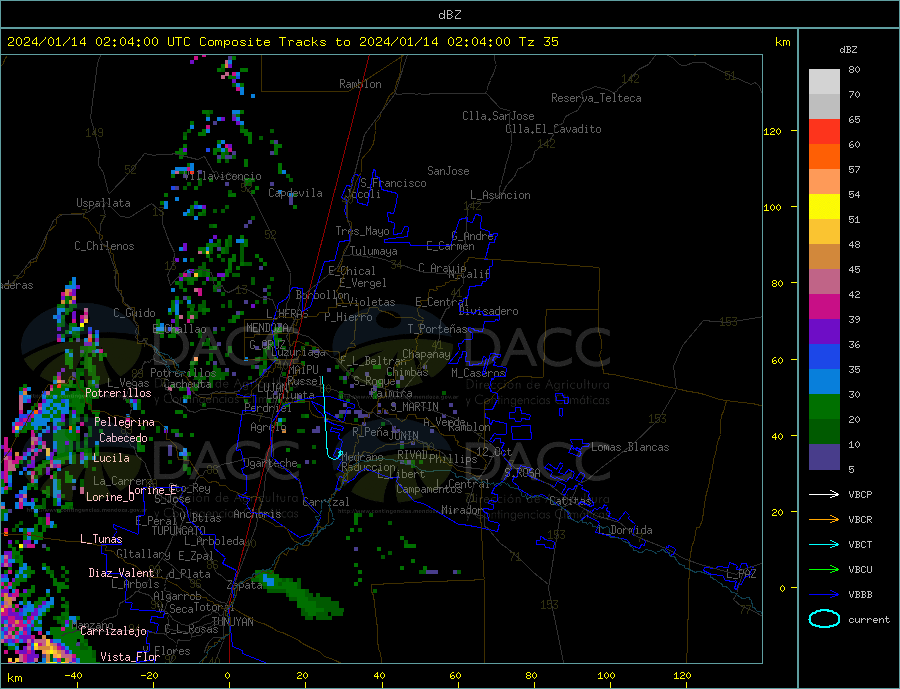Click the 120 tick on vertical axis
Image resolution: width=900 pixels, height=689 pixels.
coord(772,131)
